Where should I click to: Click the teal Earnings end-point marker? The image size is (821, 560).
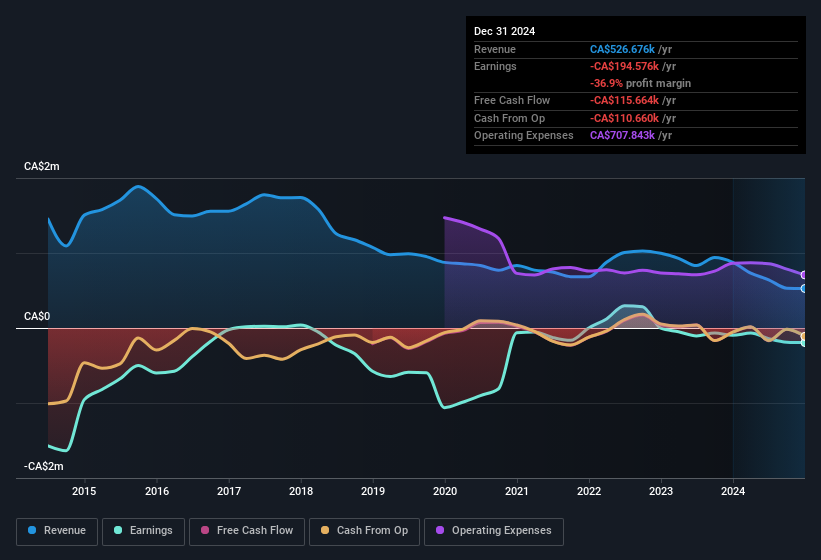coord(804,343)
